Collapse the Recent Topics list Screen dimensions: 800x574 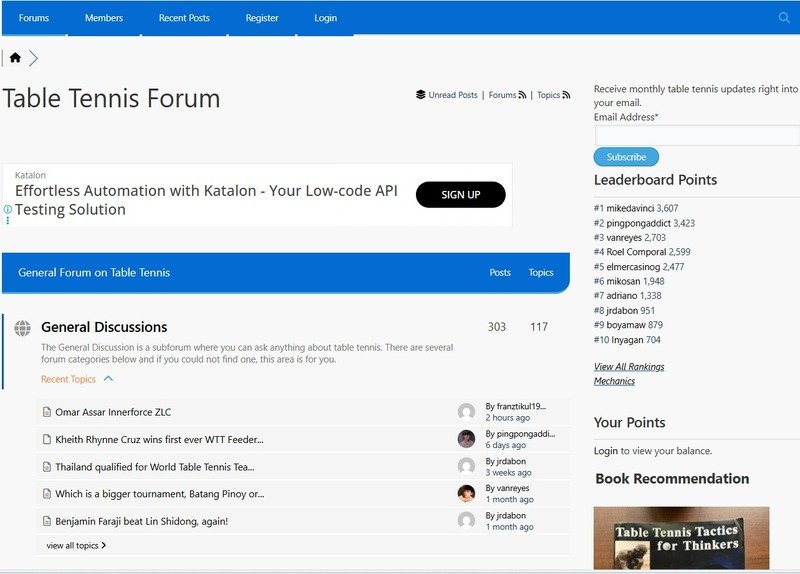(x=108, y=379)
